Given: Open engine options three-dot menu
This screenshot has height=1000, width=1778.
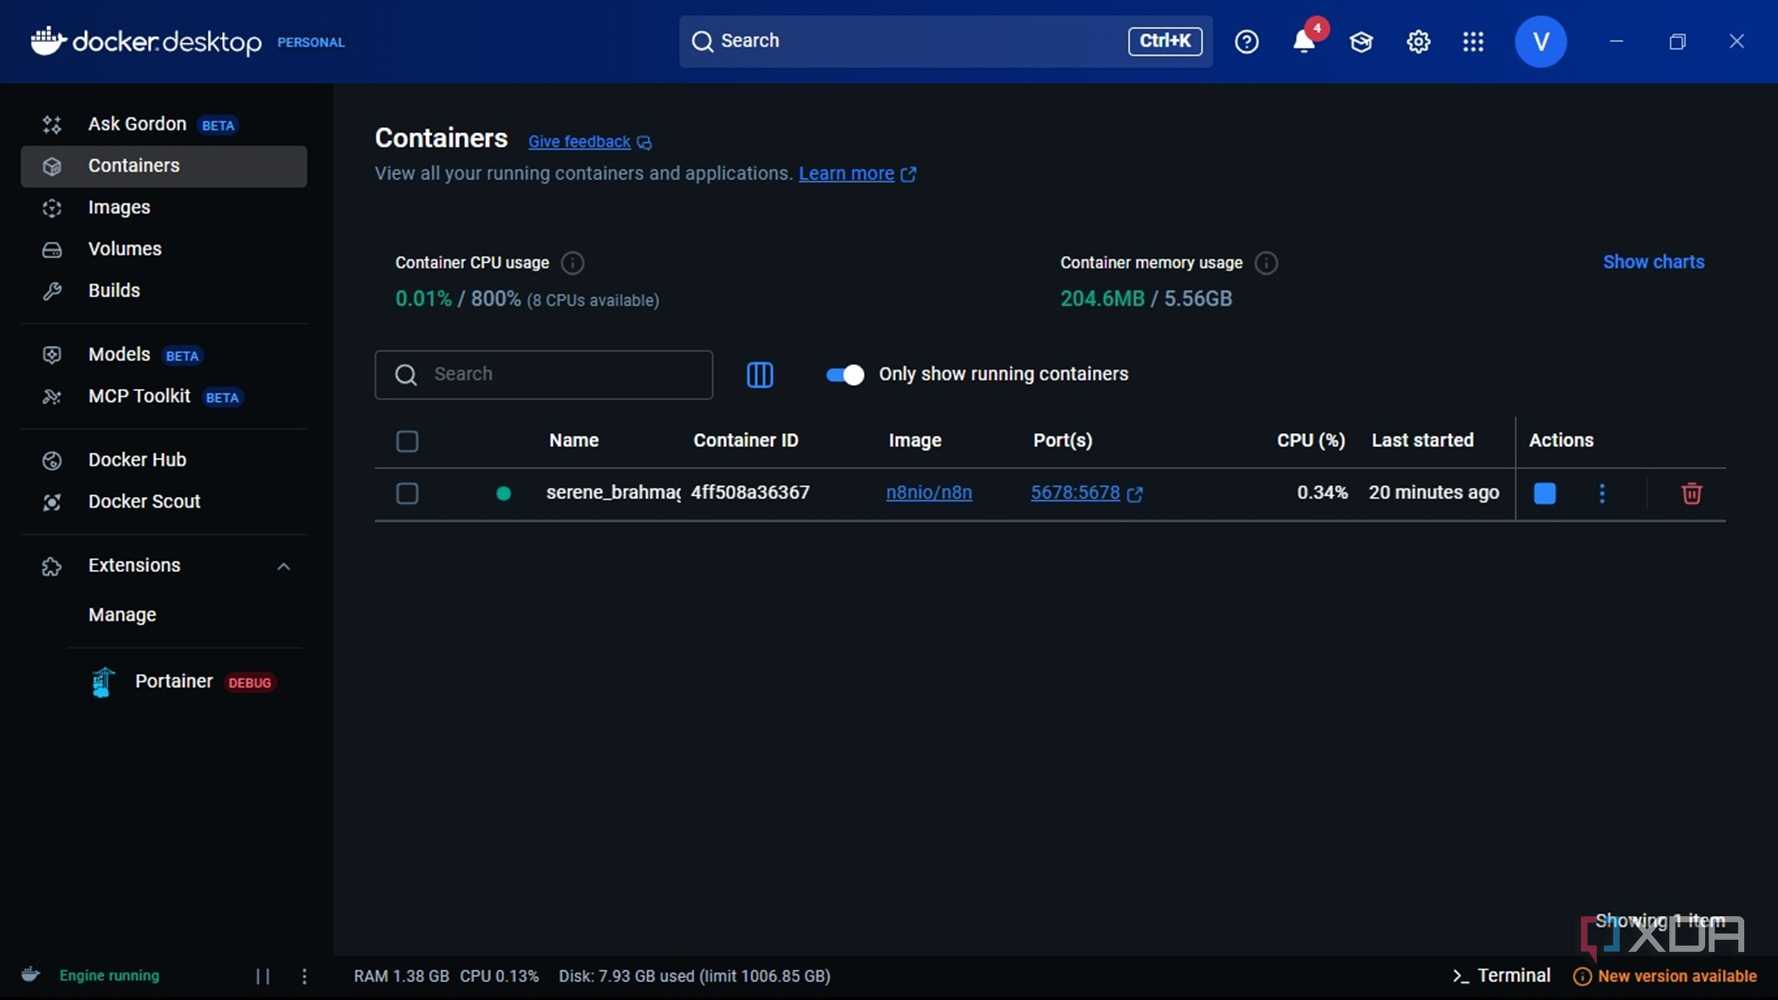Looking at the screenshot, I should [305, 976].
